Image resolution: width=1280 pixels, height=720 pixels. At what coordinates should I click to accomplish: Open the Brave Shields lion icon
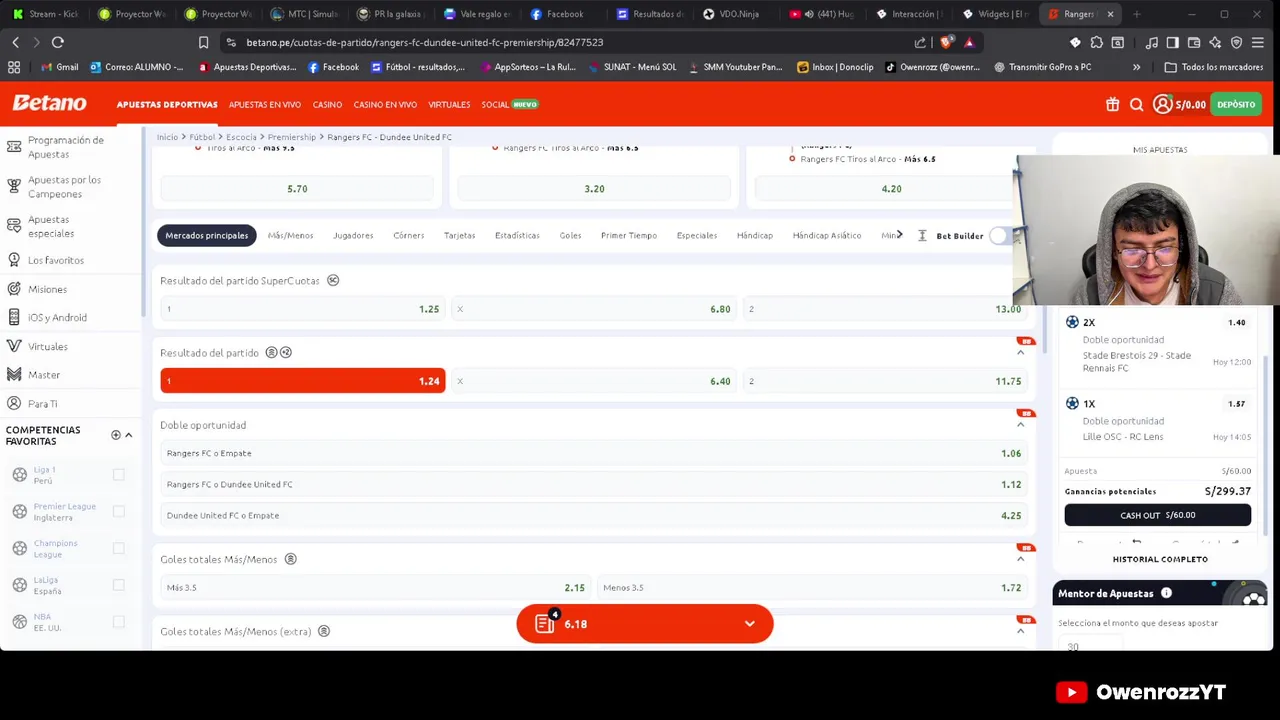point(946,42)
